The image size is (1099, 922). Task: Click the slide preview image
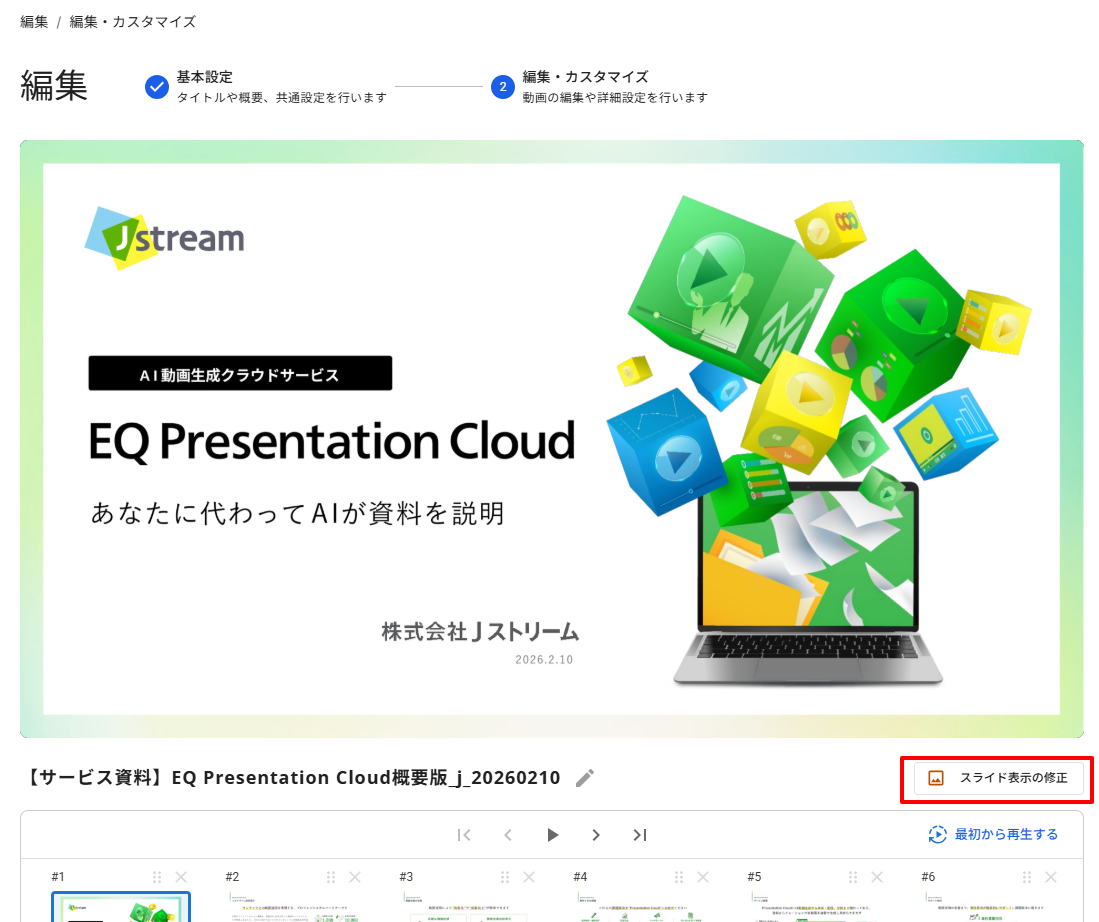pos(552,439)
